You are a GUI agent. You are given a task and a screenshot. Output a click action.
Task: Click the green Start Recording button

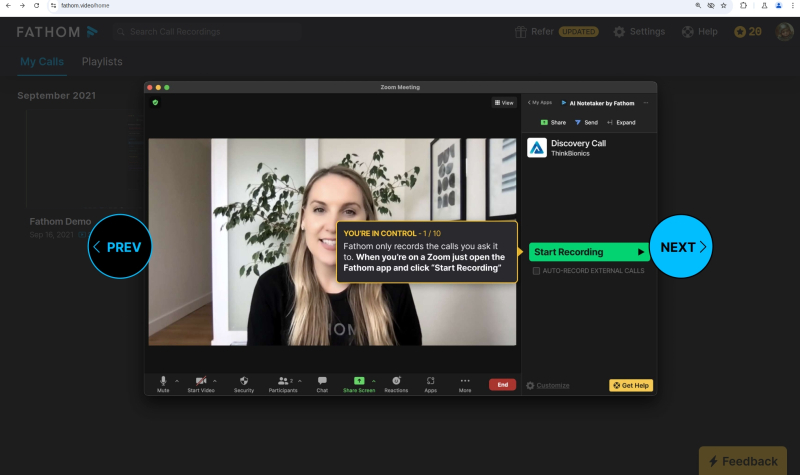[x=589, y=252]
